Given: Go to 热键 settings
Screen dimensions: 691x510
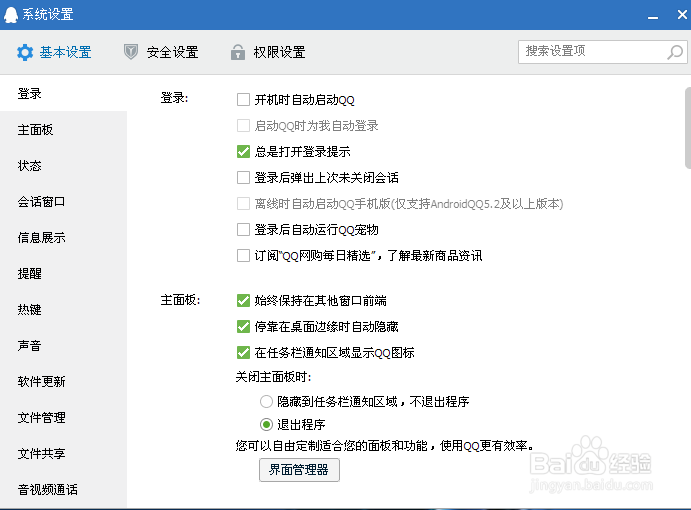Looking at the screenshot, I should (63, 309).
